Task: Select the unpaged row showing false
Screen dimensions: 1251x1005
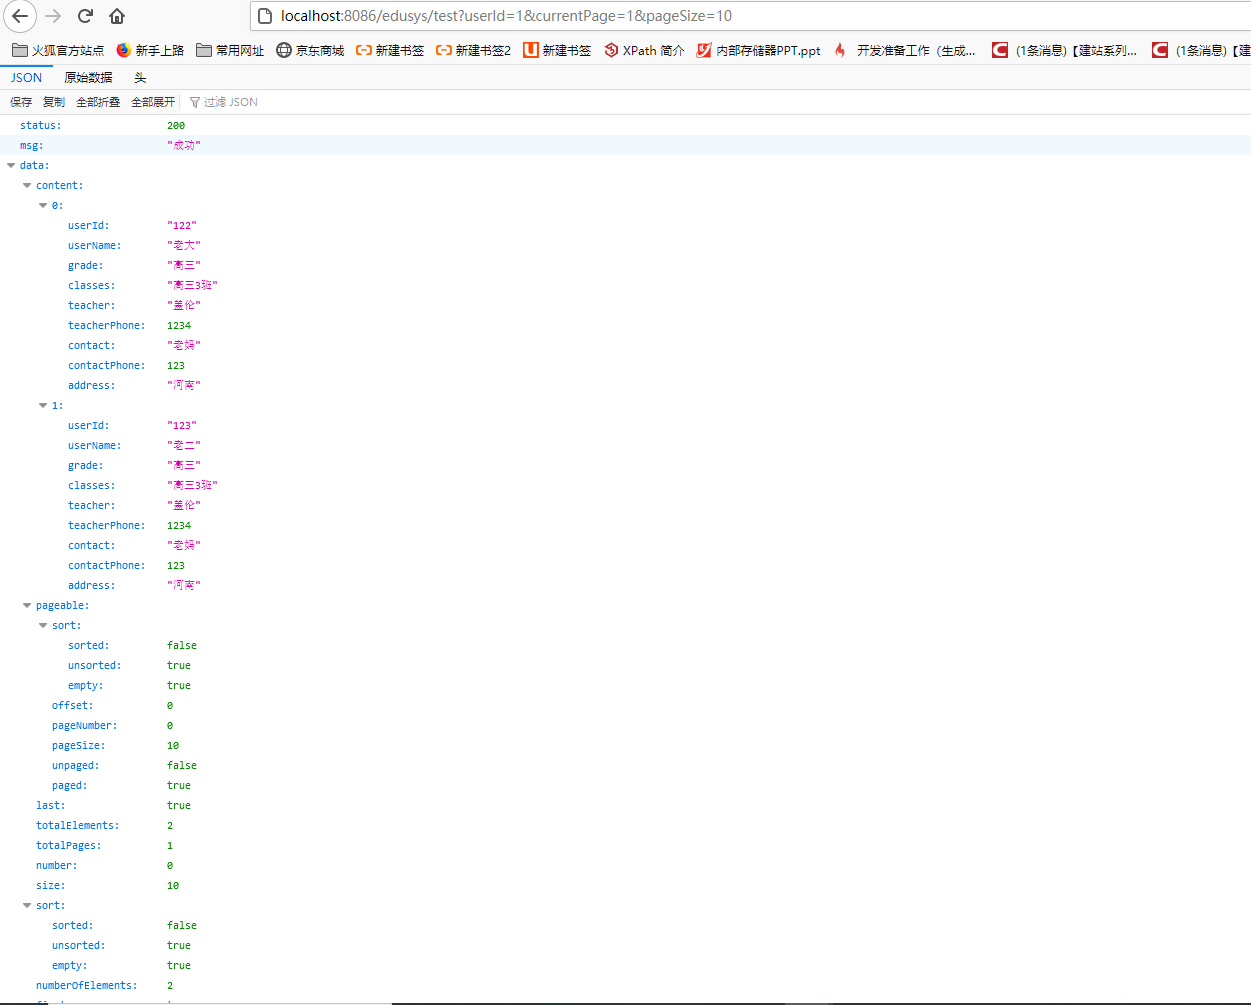Action: pos(625,765)
